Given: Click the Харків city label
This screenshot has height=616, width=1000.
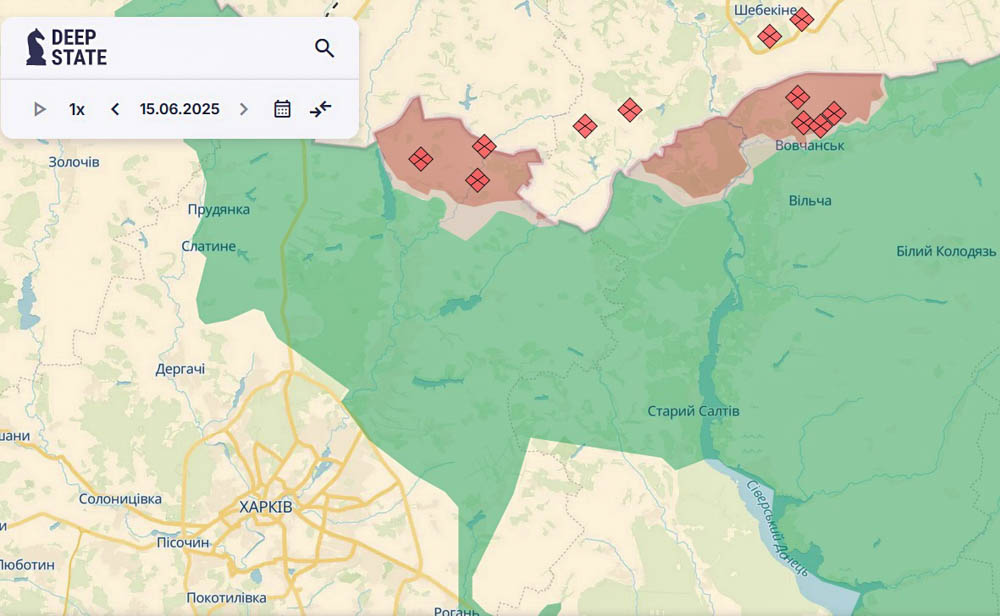Looking at the screenshot, I should [x=266, y=507].
